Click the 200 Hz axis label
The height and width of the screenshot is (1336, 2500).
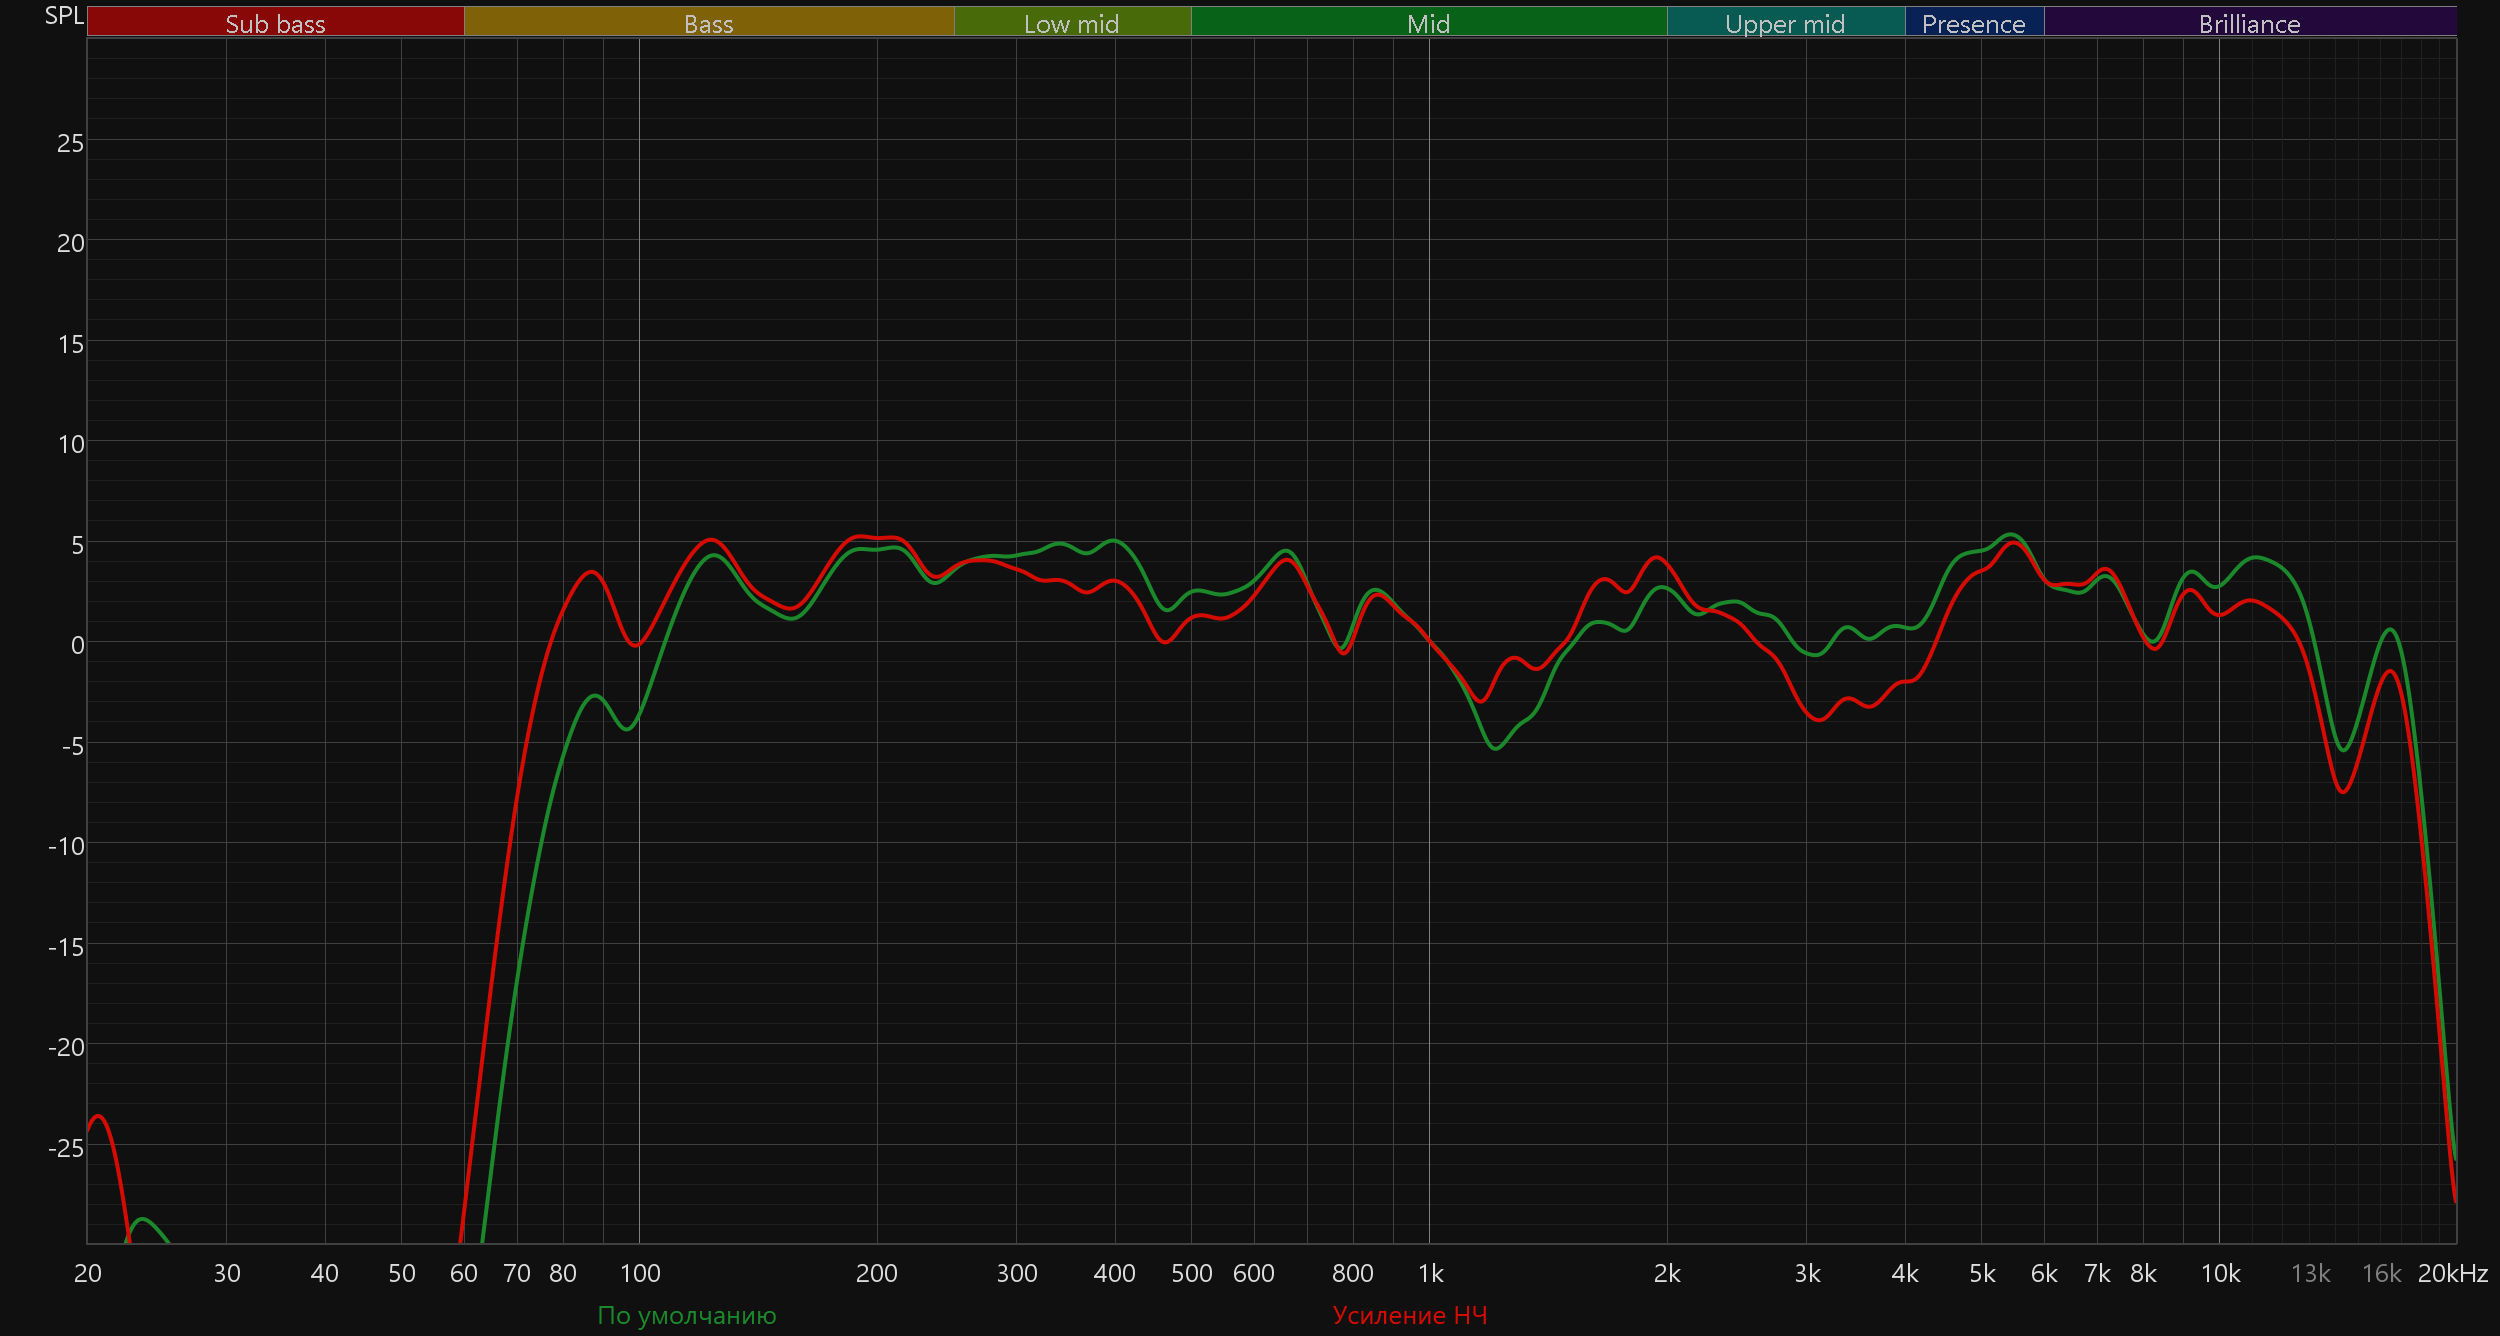[x=877, y=1273]
